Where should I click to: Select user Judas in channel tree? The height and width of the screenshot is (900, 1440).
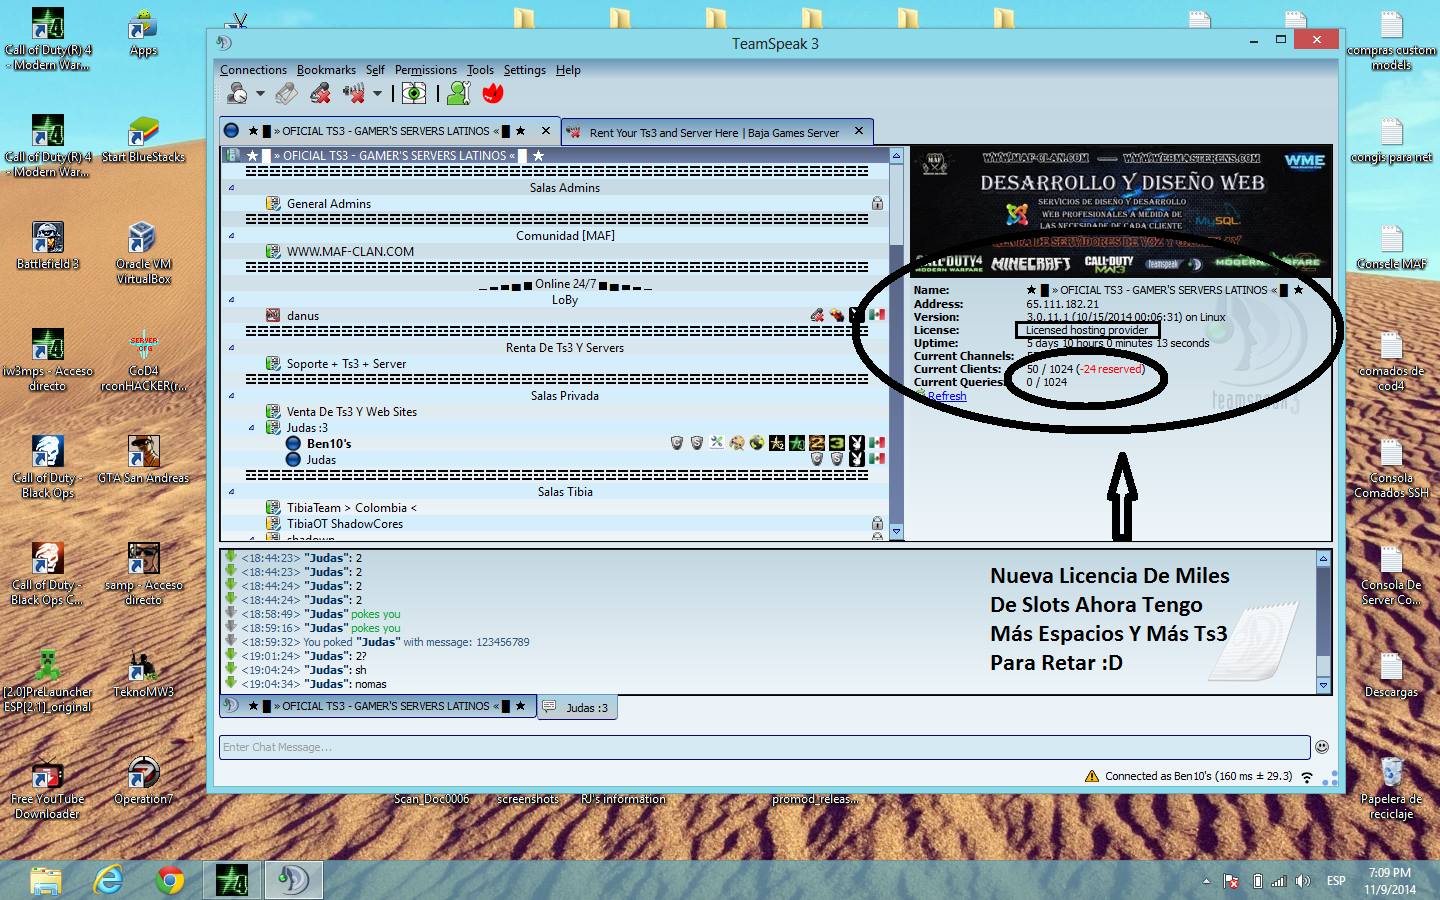pos(321,460)
